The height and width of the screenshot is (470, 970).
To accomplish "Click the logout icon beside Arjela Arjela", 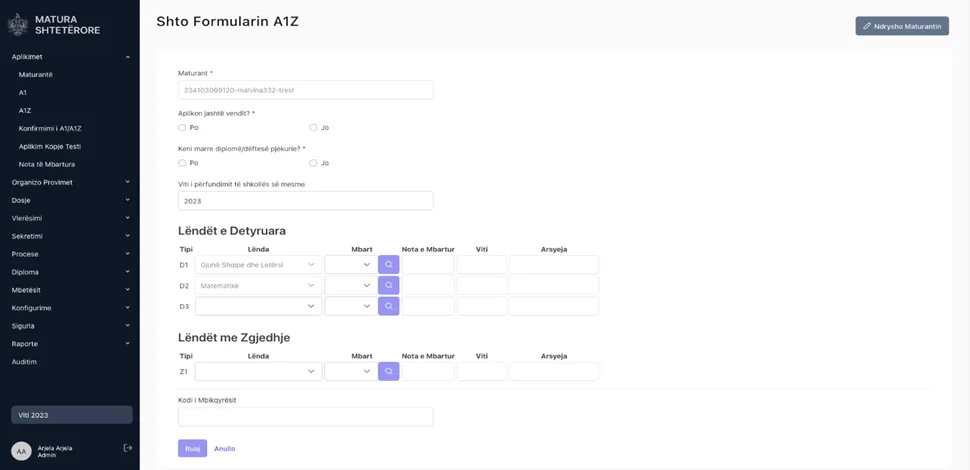I will (128, 448).
